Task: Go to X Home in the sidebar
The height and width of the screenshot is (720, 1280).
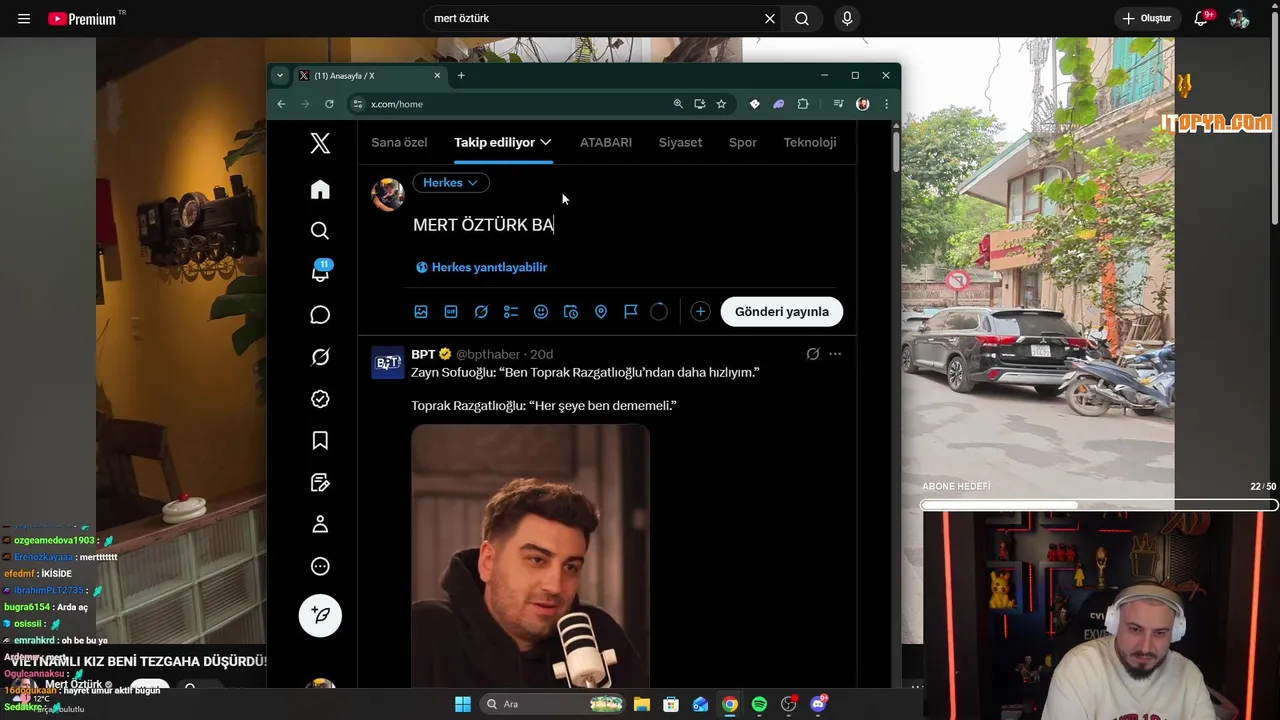Action: tap(320, 189)
